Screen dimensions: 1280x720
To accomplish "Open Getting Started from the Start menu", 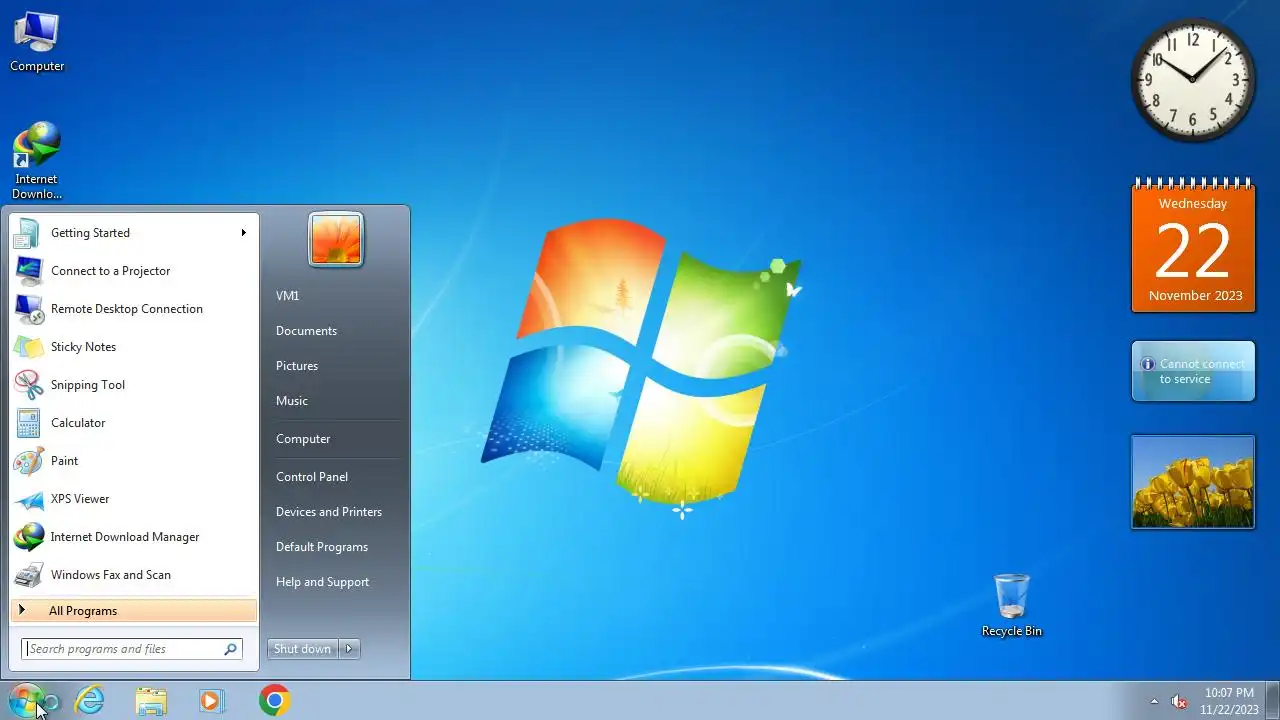I will point(134,233).
